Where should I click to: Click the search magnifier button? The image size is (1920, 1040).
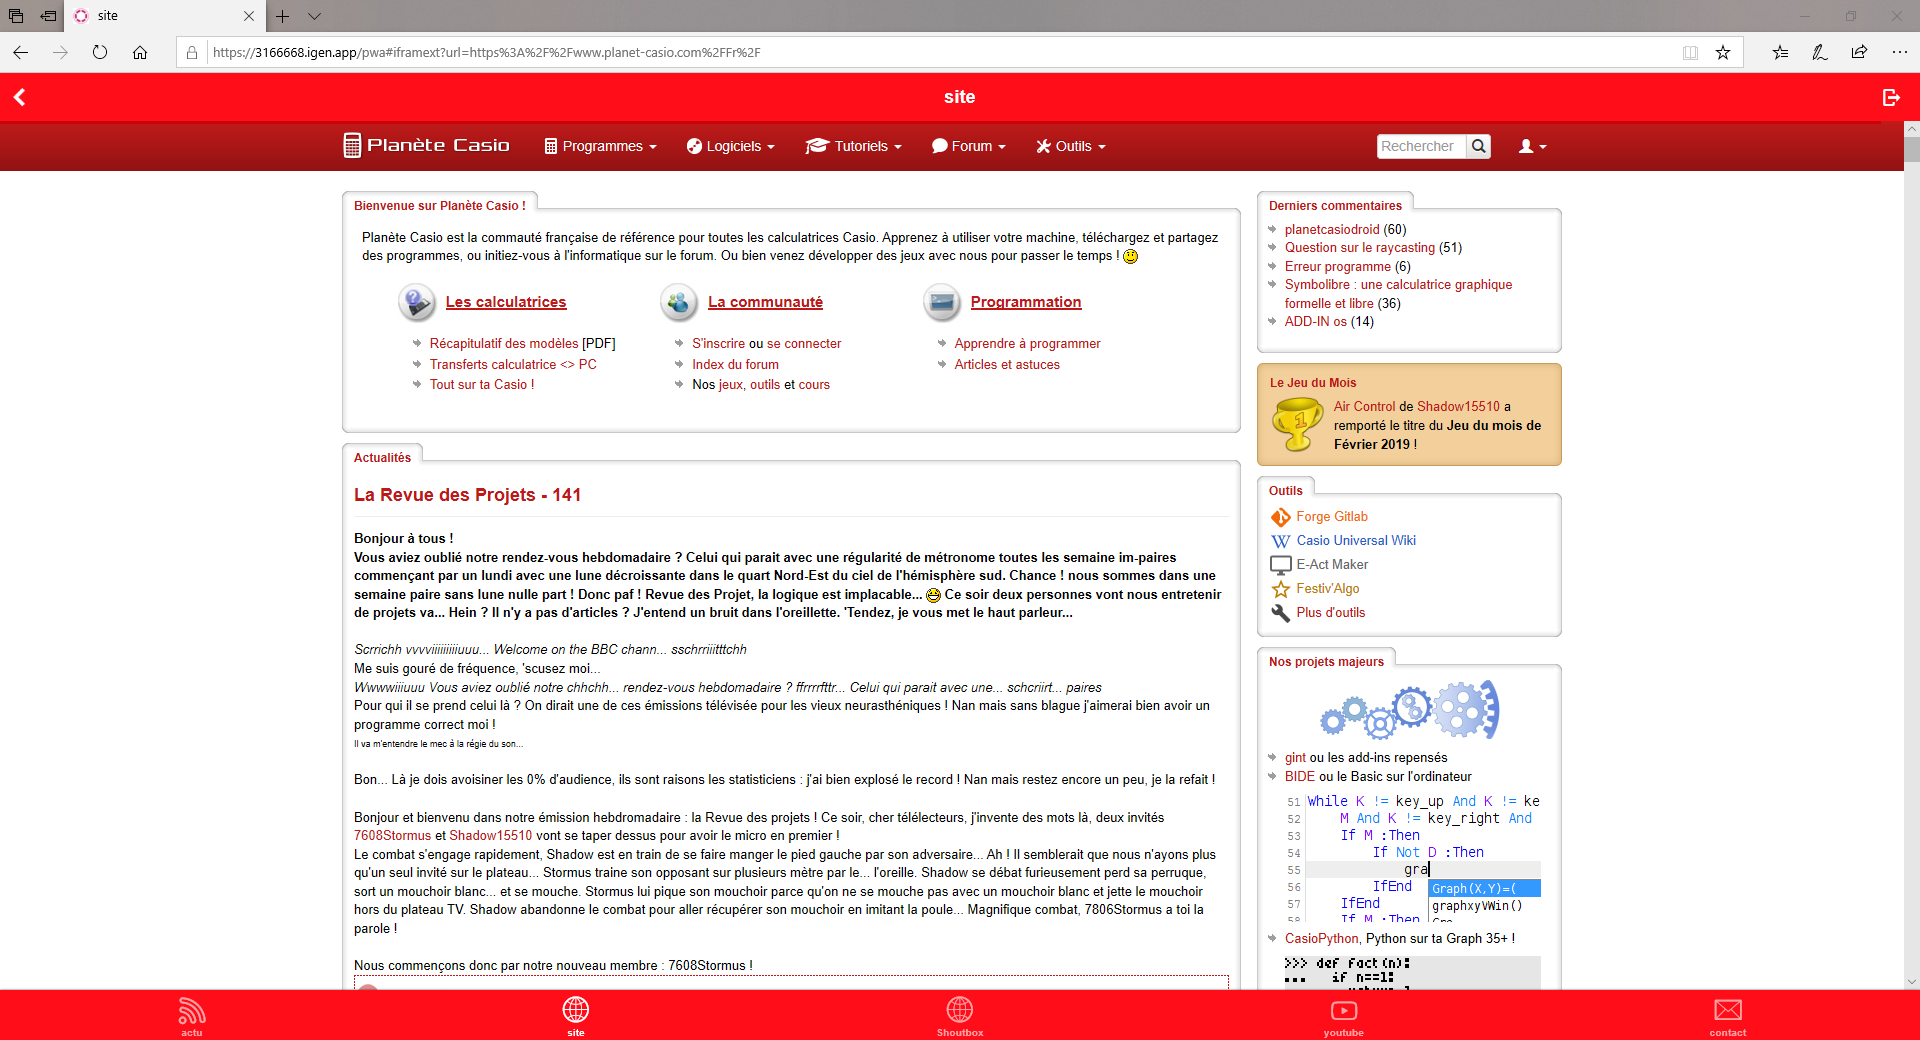coord(1479,146)
